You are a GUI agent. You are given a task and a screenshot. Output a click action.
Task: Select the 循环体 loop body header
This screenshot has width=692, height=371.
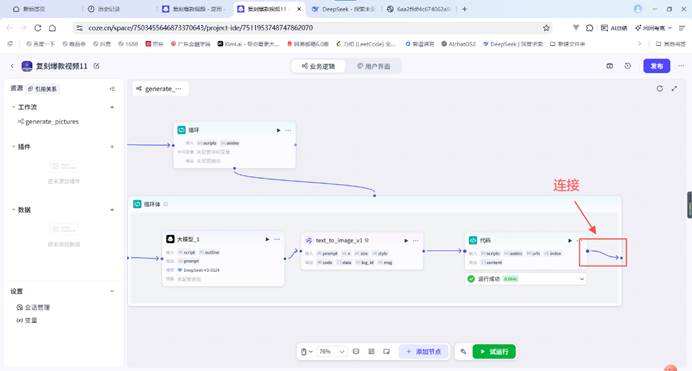click(374, 204)
